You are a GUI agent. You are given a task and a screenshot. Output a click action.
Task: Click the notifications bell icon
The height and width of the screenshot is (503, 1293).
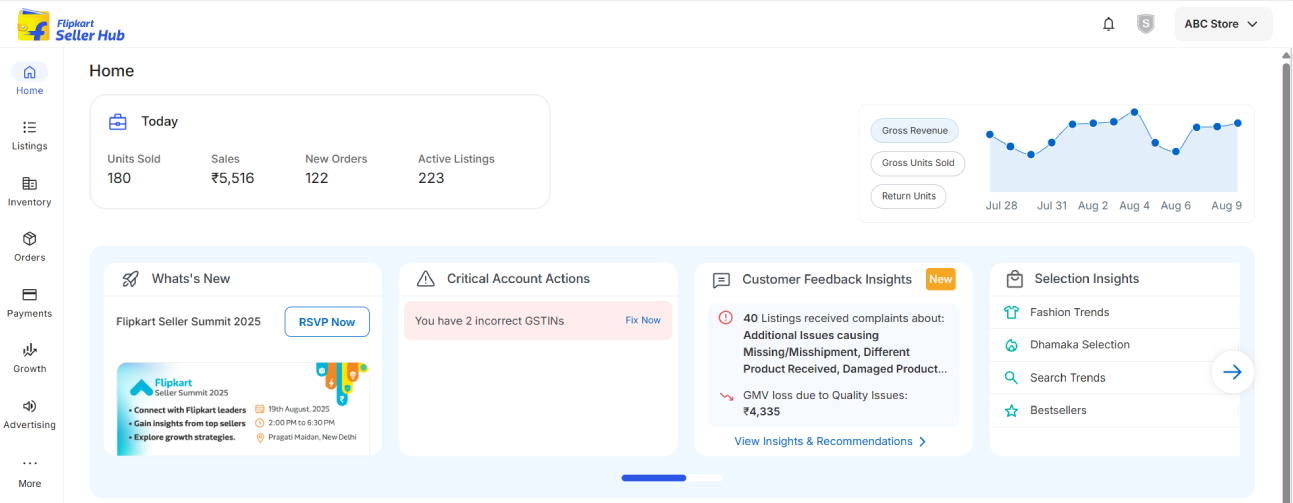(1108, 24)
